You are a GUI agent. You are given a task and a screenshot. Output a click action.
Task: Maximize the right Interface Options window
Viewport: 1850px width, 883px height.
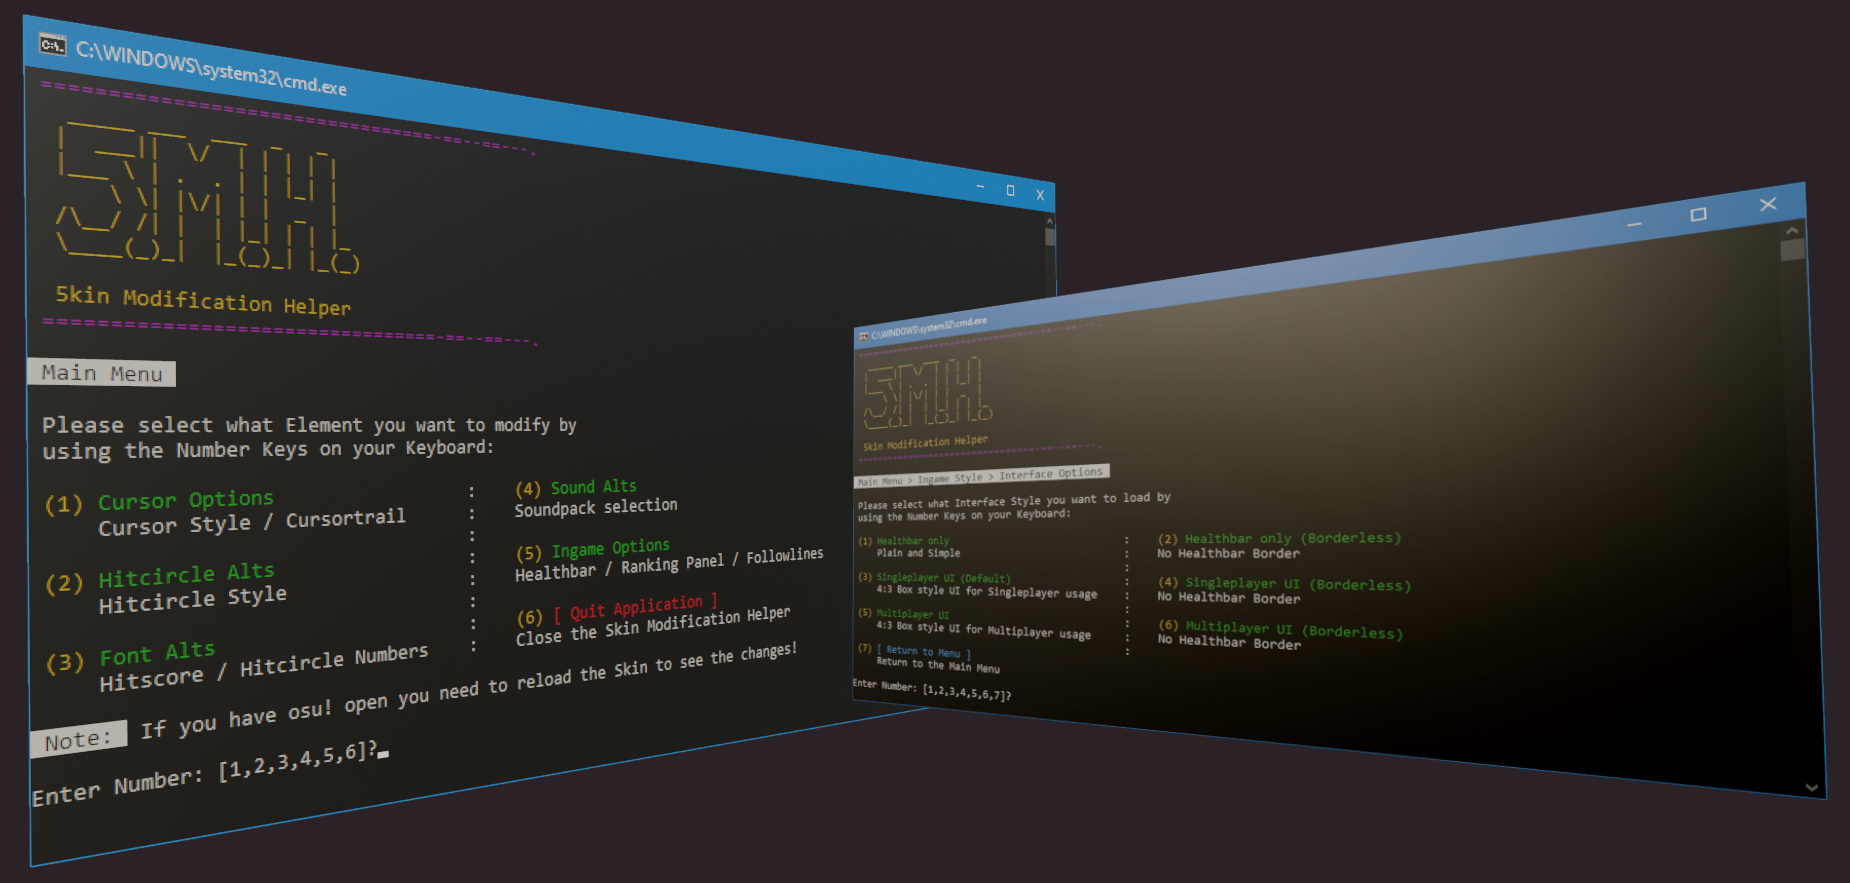point(1698,215)
